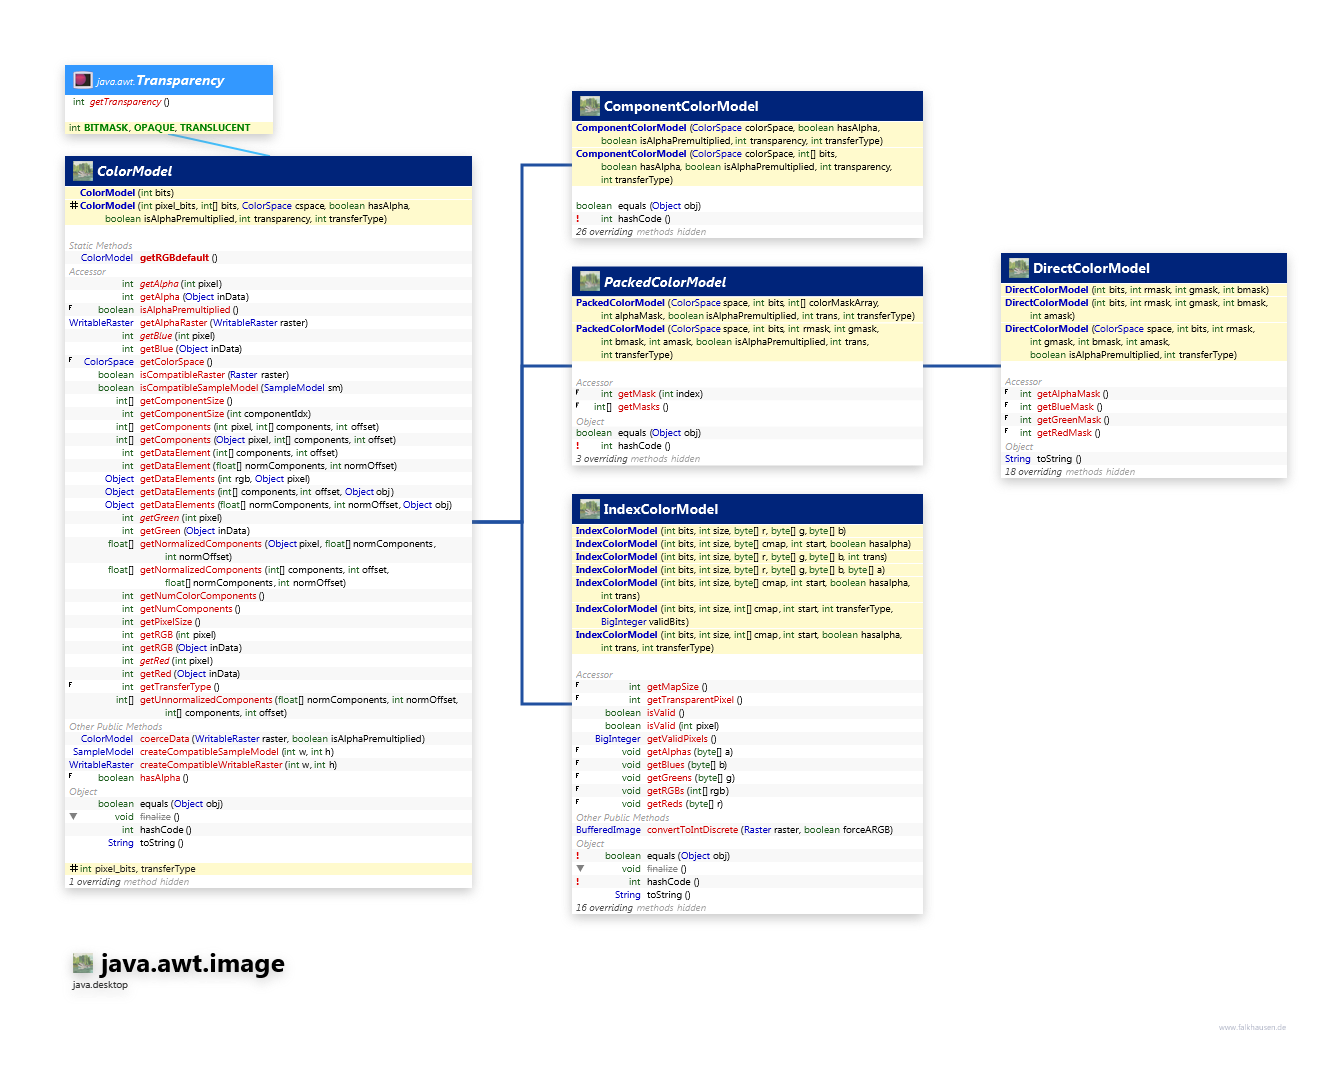Click the www.falkhausen.de footer link
This screenshot has width=1343, height=1073.
[x=1252, y=1027]
